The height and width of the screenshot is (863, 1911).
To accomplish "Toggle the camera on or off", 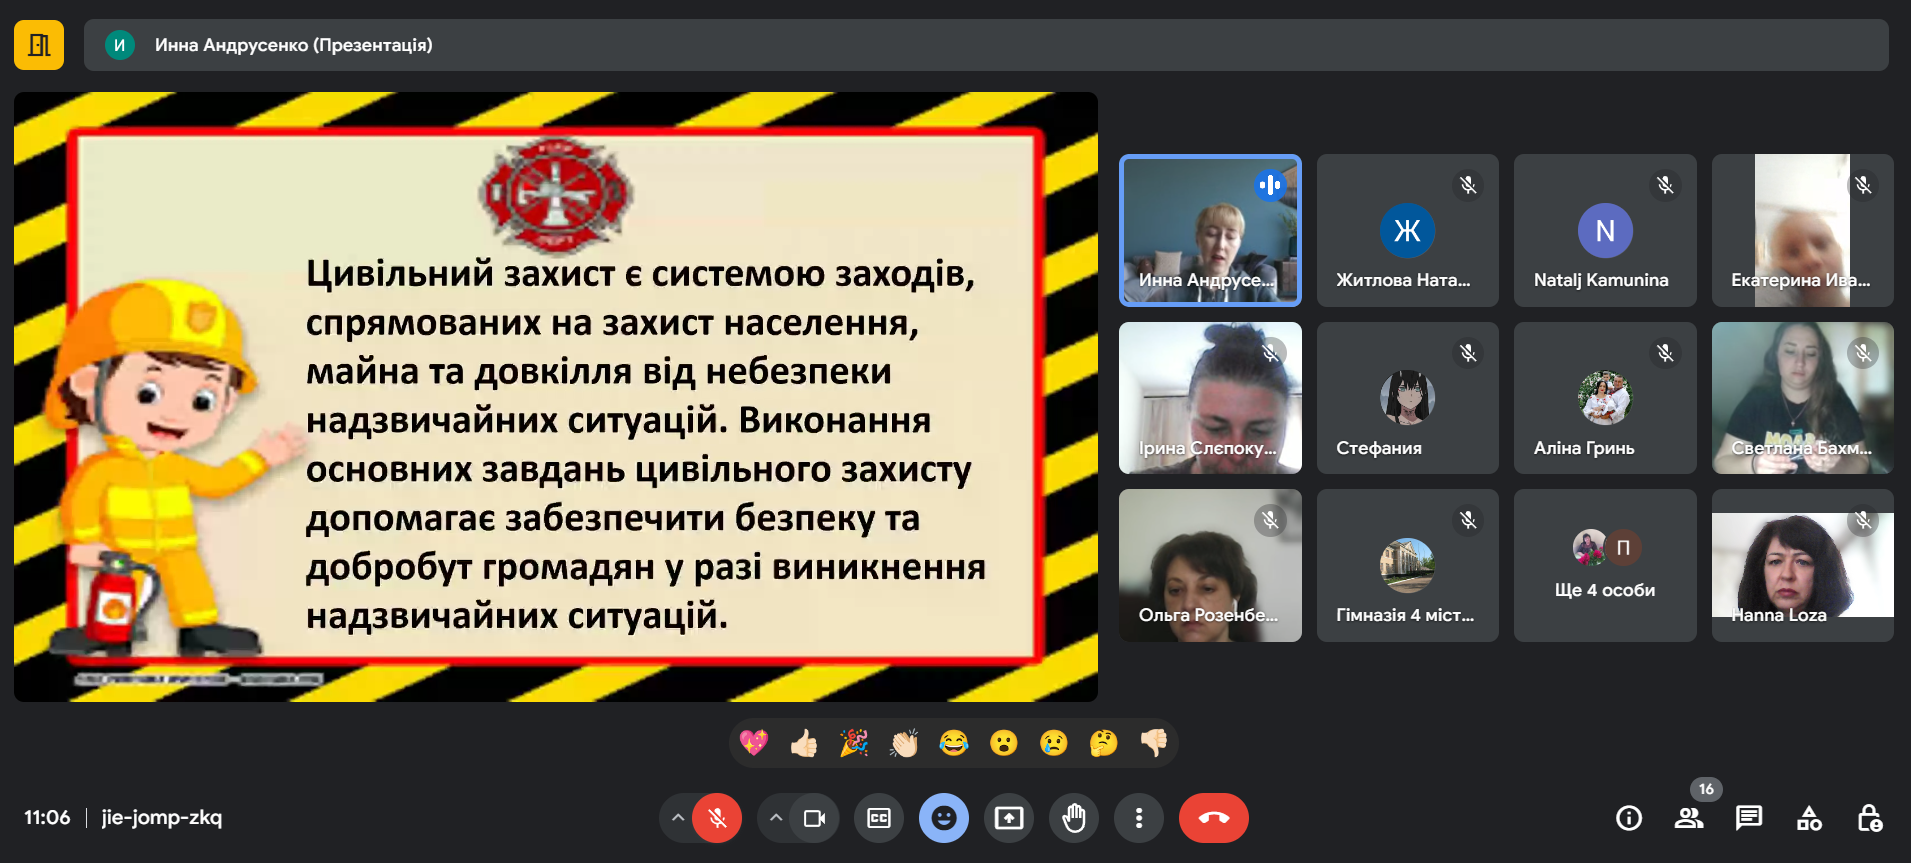I will coord(814,818).
